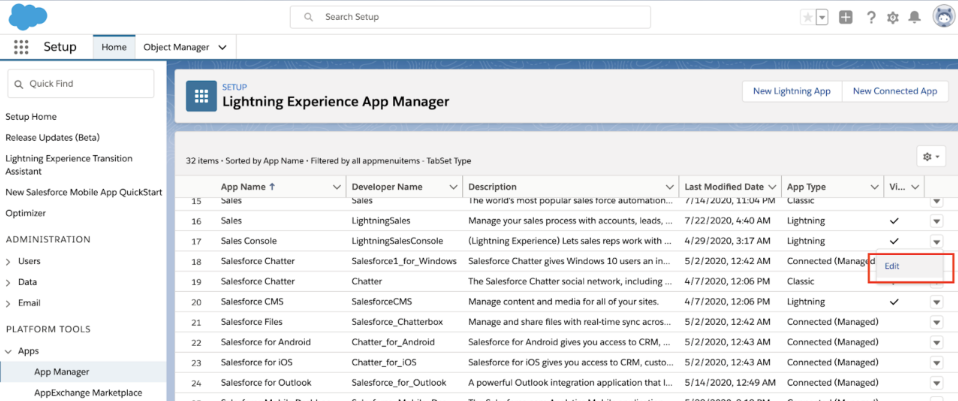Open the list view controls gear
Image resolution: width=958 pixels, height=401 pixels.
932,156
